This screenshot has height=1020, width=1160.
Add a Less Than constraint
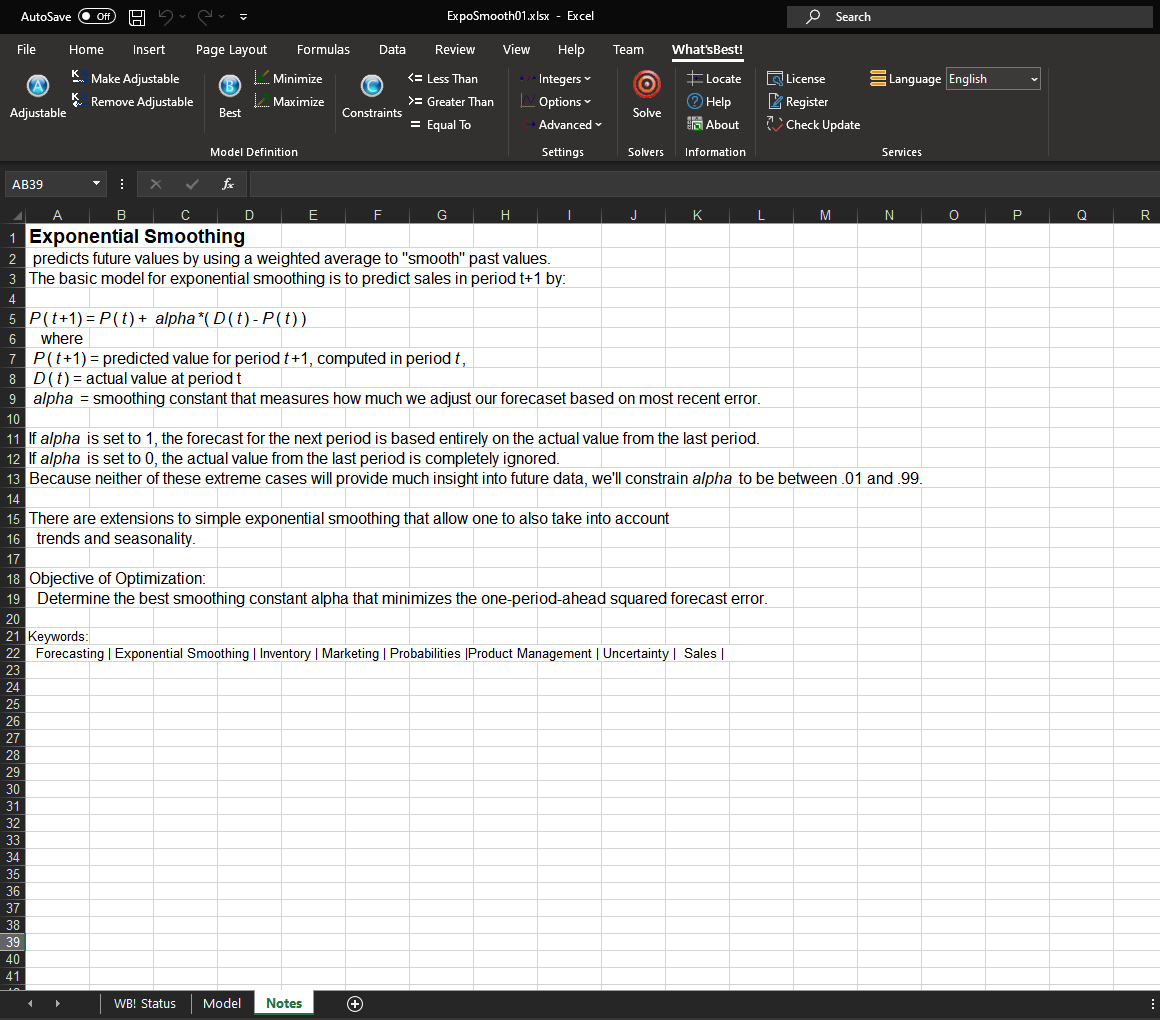coord(443,78)
